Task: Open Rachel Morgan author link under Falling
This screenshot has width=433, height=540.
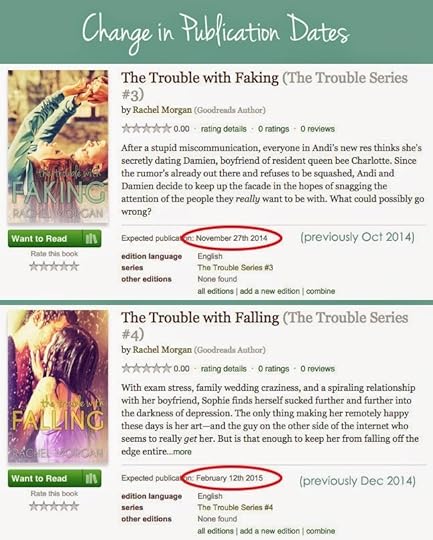Action: pos(162,350)
